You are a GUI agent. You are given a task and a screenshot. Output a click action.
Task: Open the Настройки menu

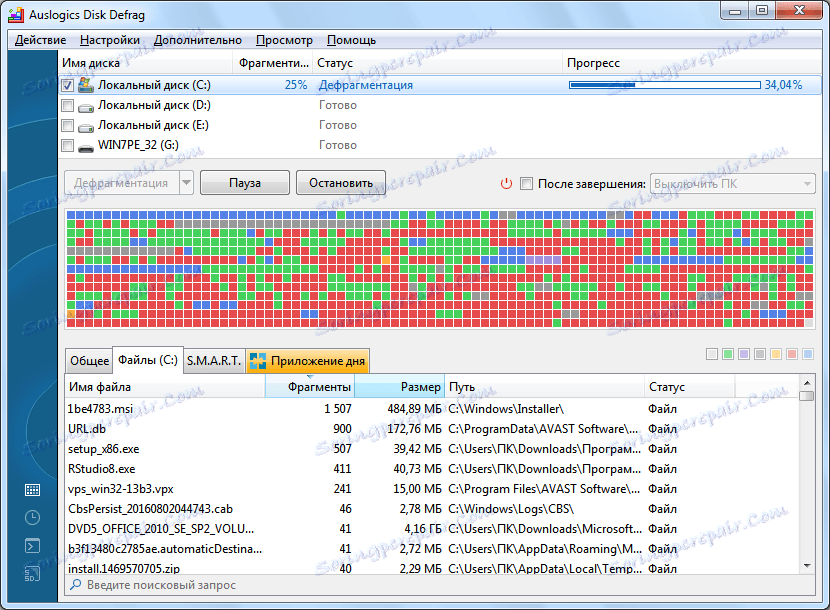tap(110, 40)
